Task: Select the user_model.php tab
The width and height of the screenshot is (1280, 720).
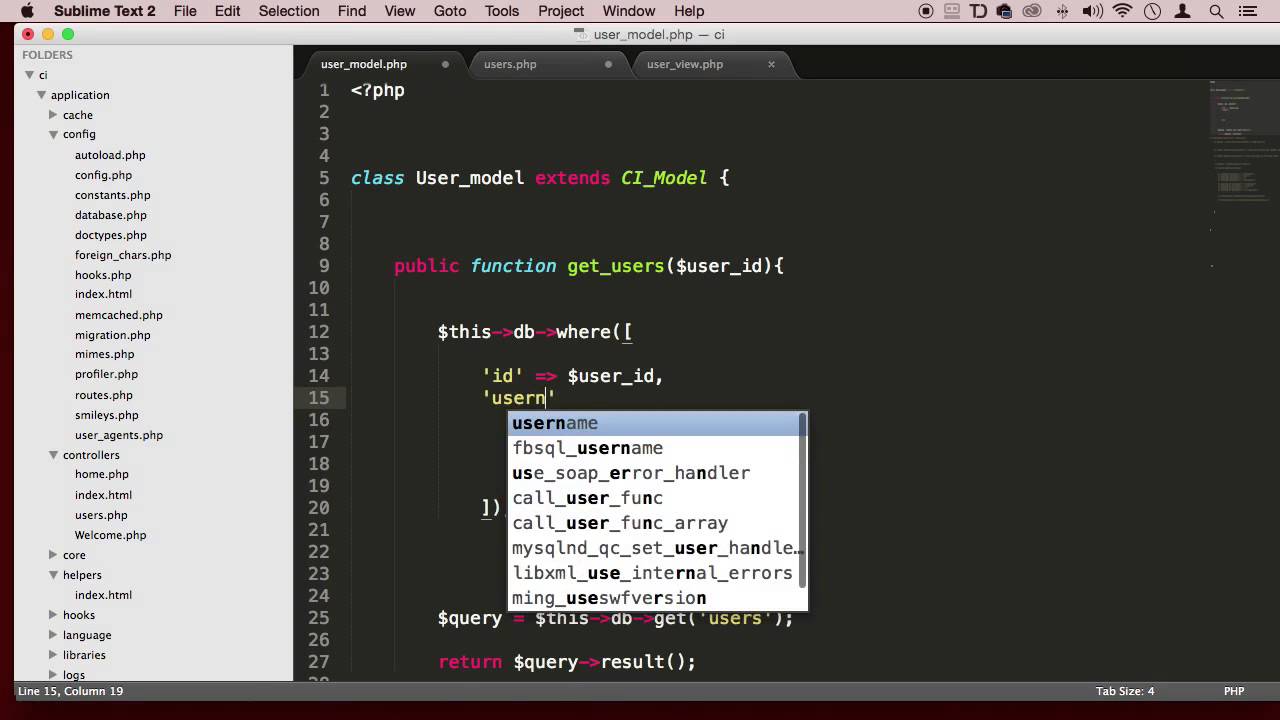Action: [x=364, y=64]
